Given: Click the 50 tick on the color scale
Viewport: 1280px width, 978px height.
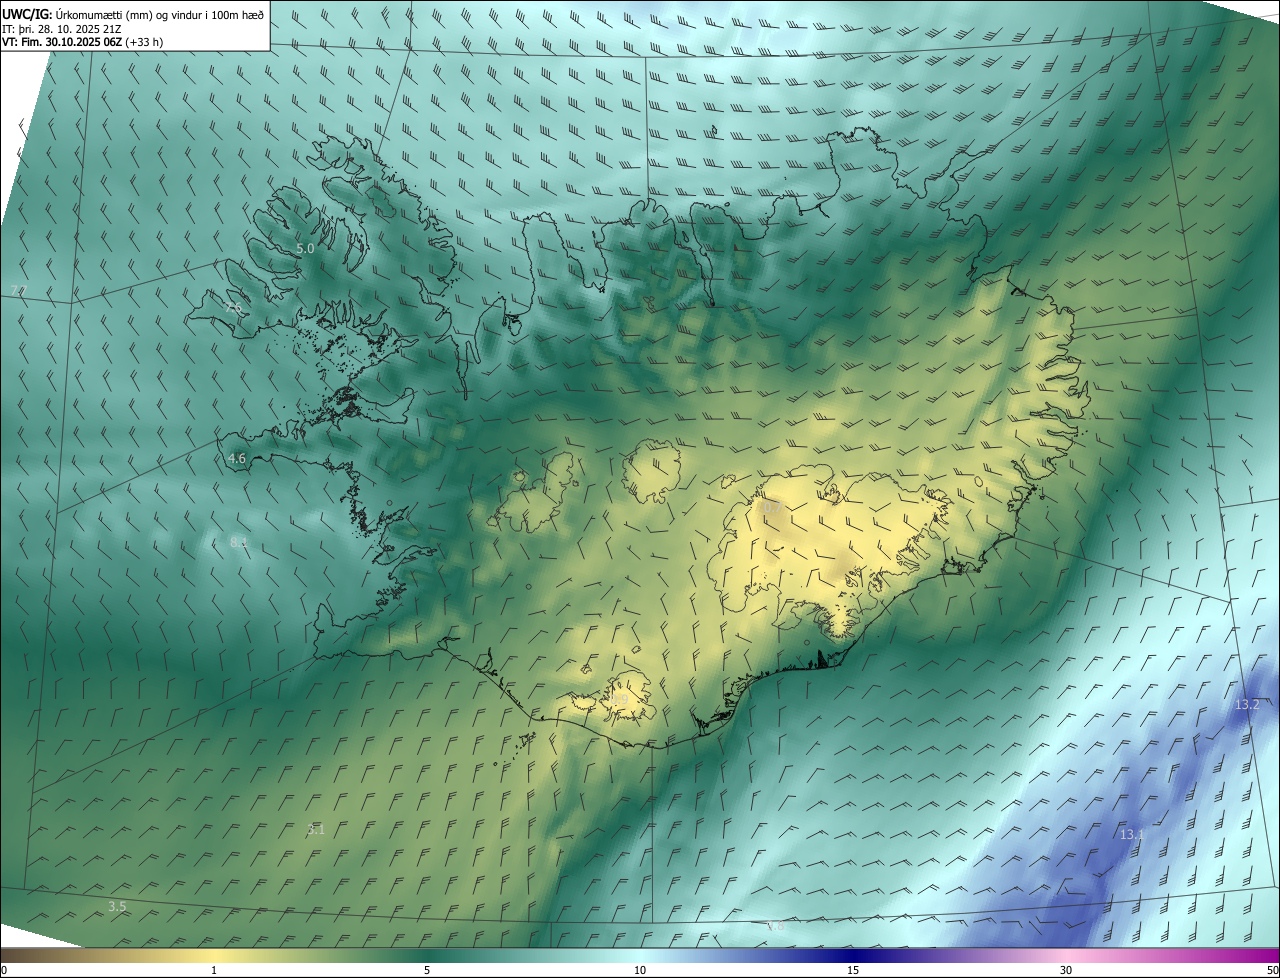Looking at the screenshot, I should (x=1272, y=971).
